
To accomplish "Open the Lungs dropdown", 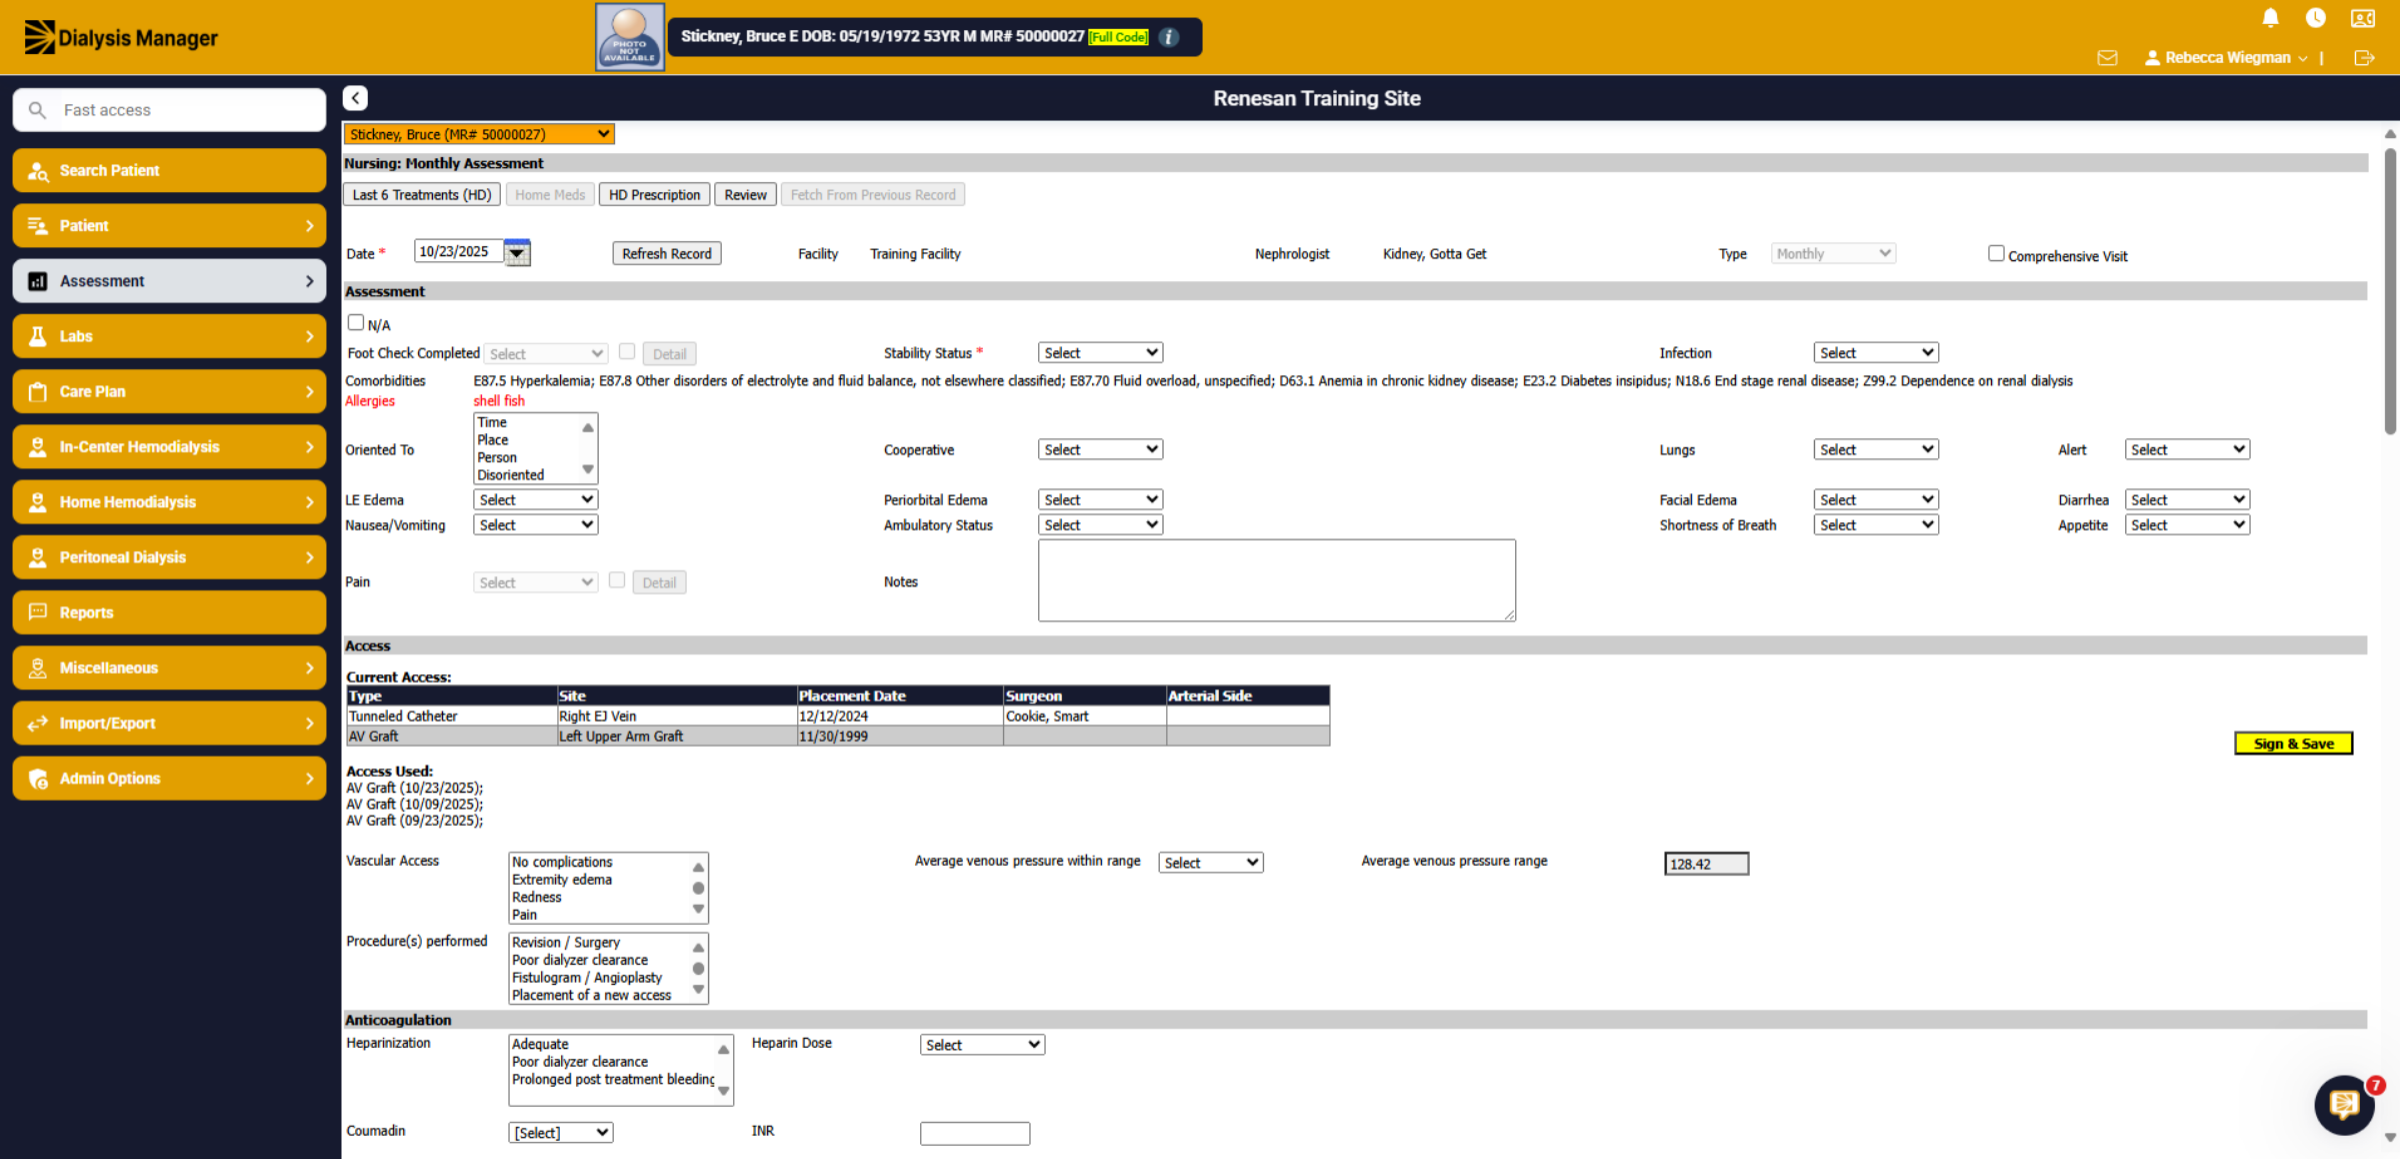I will (1876, 450).
